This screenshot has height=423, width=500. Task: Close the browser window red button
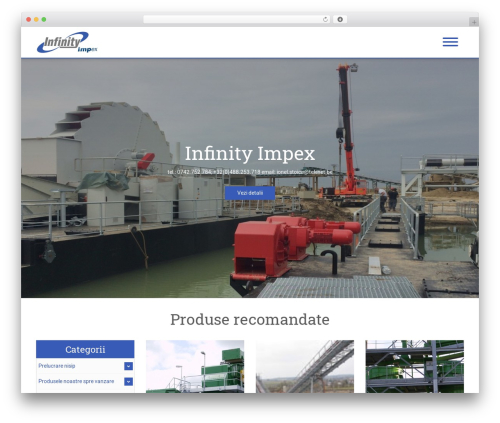point(29,20)
